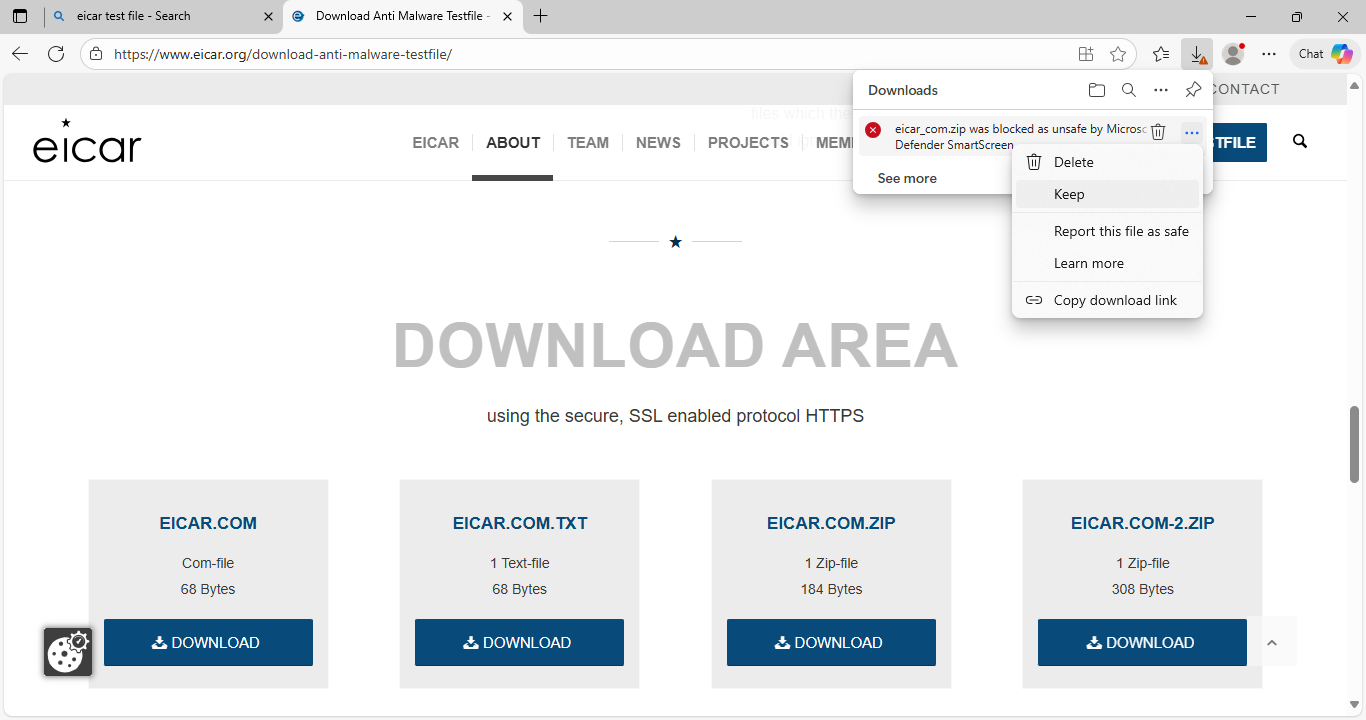Open the cookie settings icon
The image size is (1366, 720).
(x=68, y=652)
